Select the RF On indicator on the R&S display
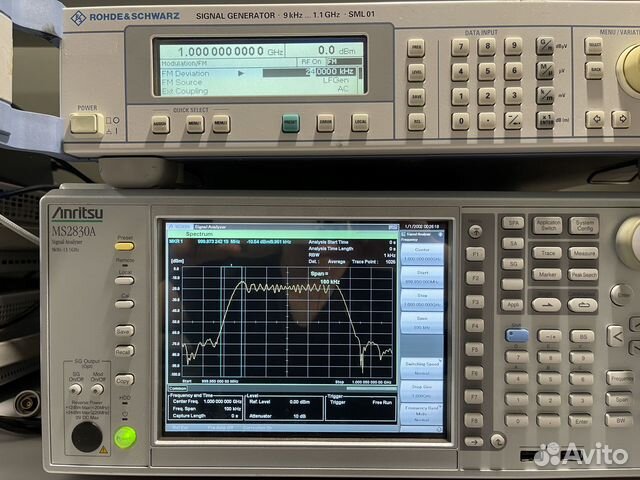Screen dimensions: 640x480 tap(311, 62)
